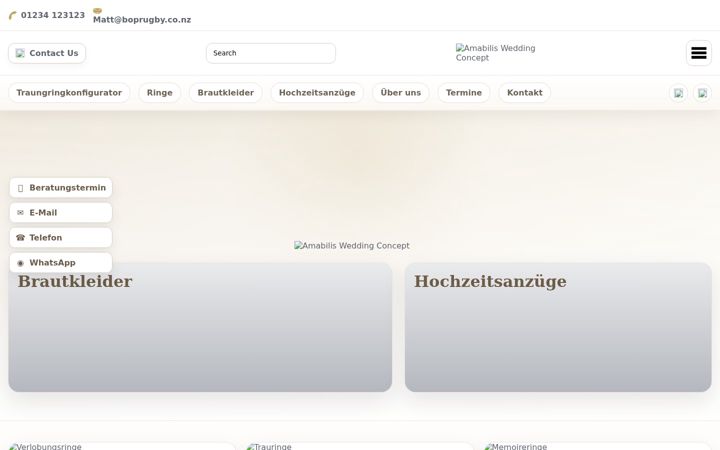Image resolution: width=720 pixels, height=450 pixels.
Task: Open the Verlobungsringe image card
Action: tap(122, 446)
